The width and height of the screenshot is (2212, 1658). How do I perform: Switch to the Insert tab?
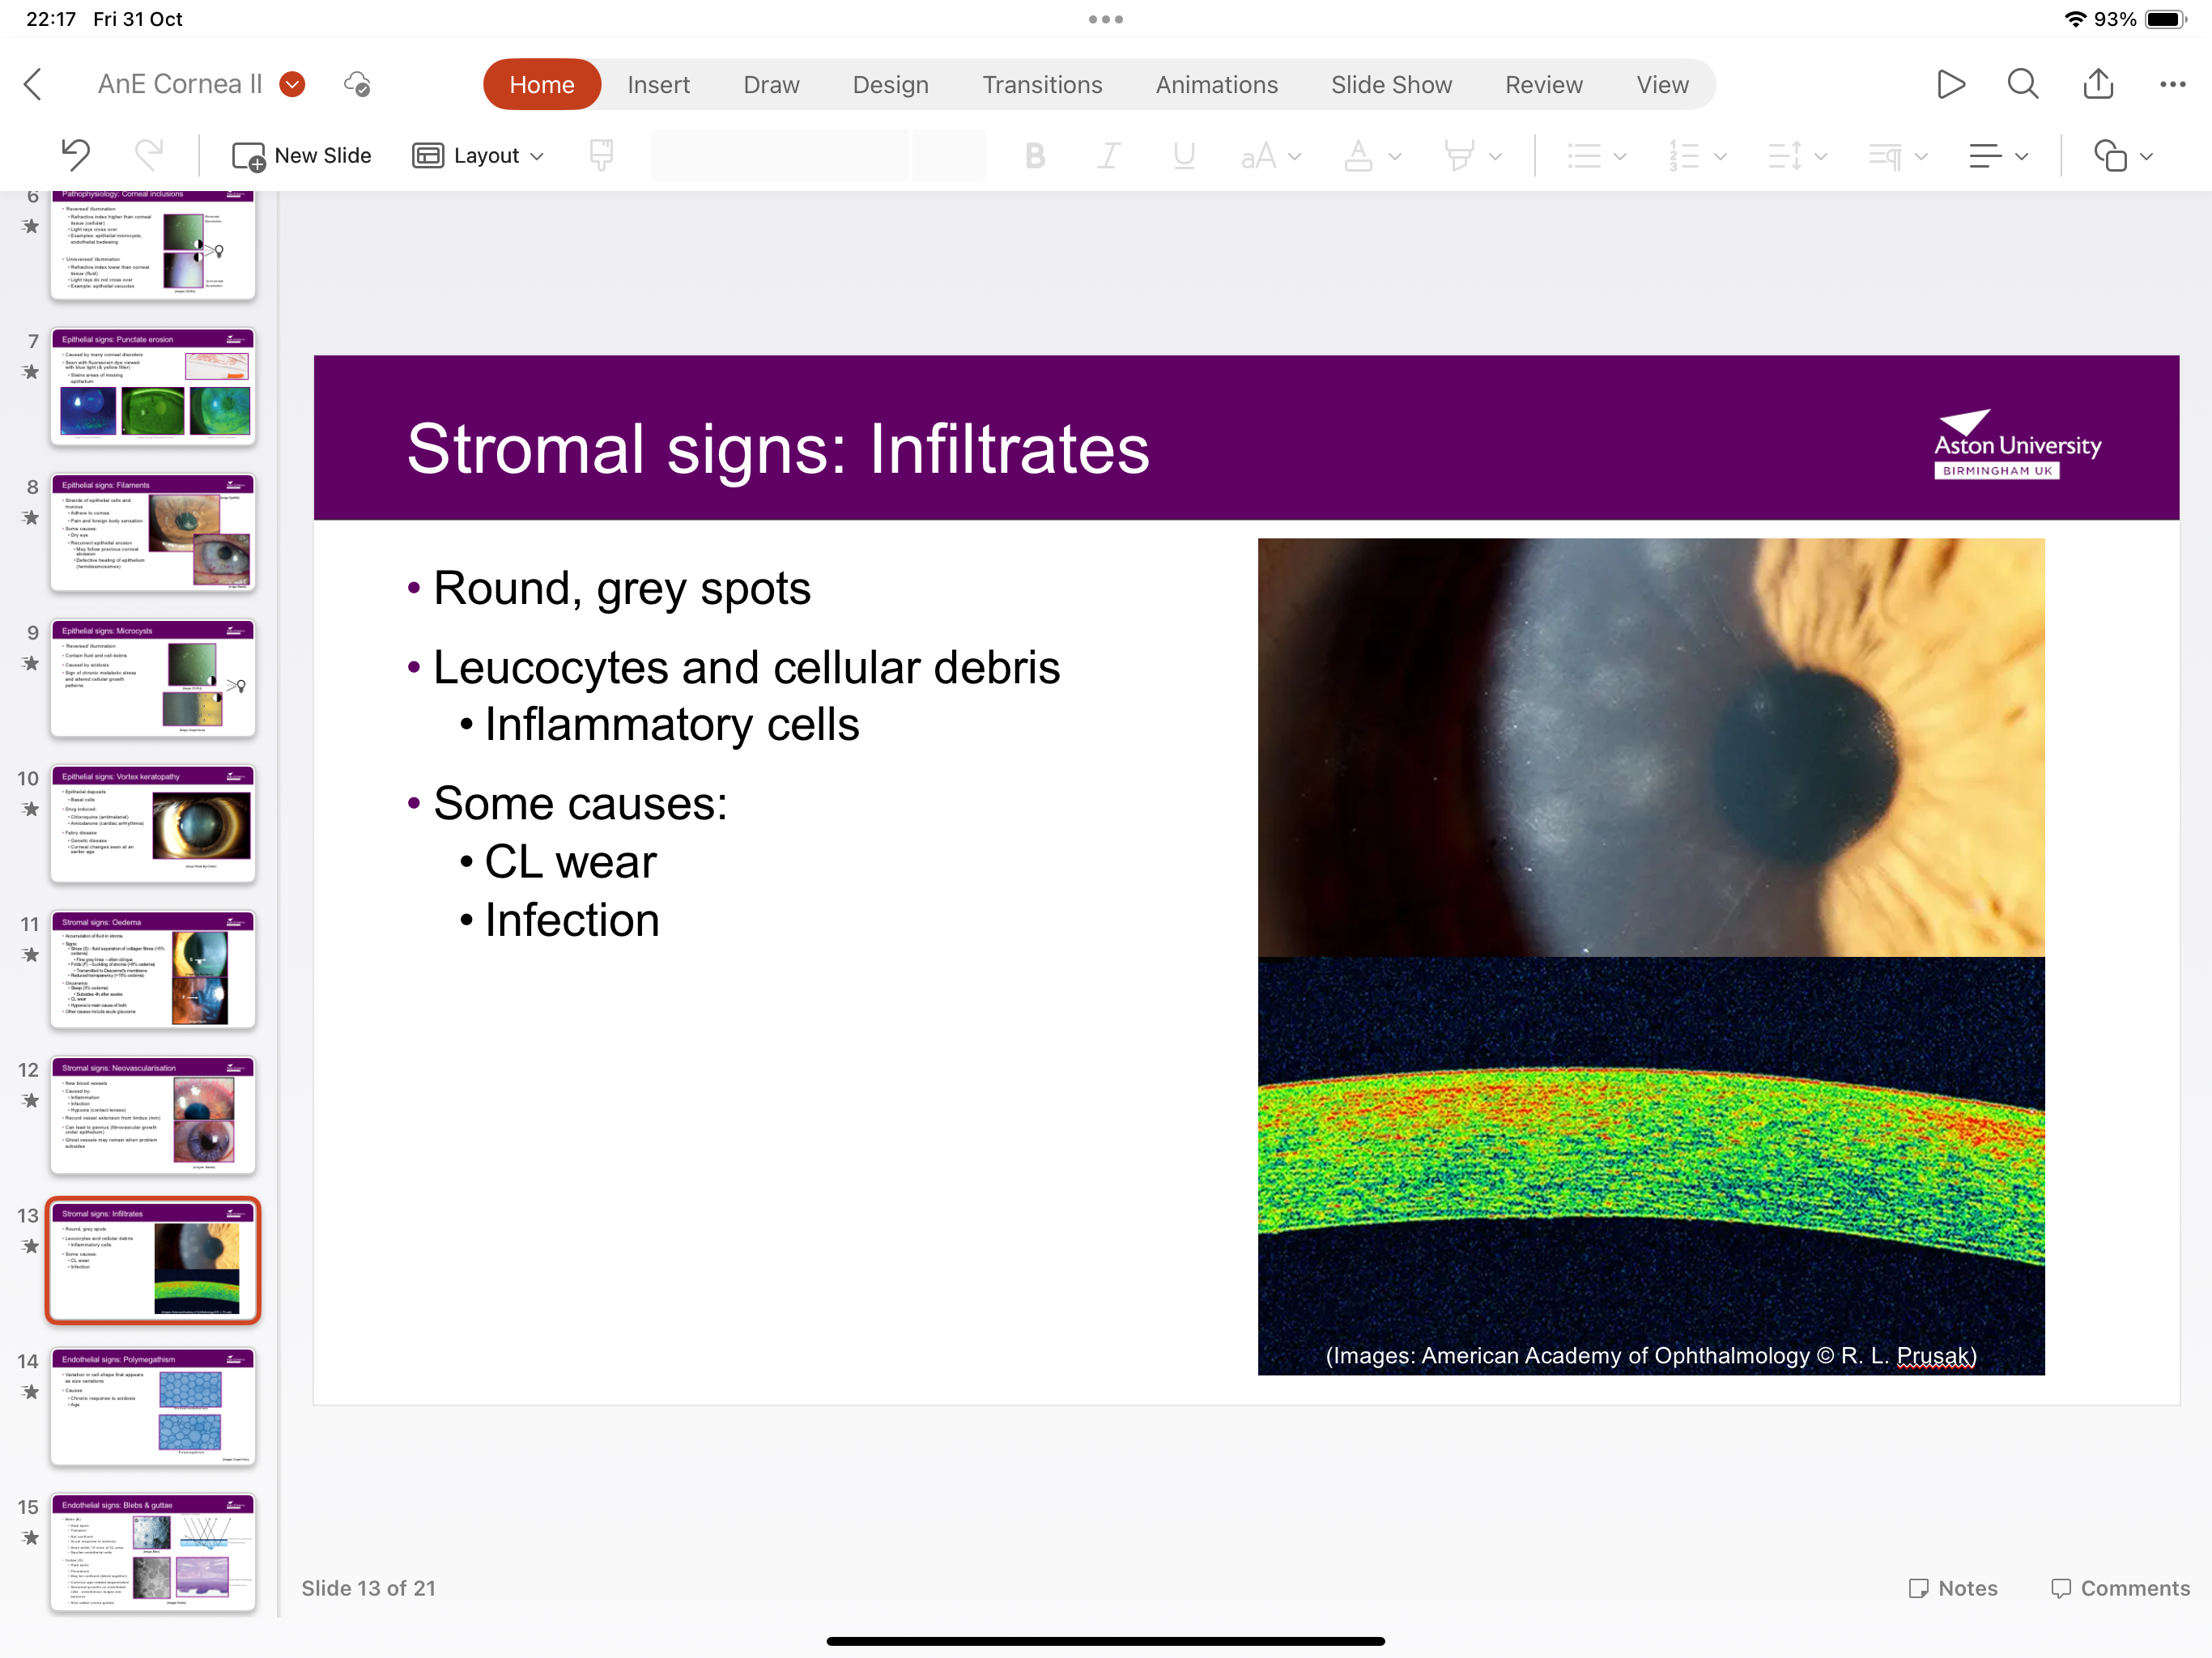tap(658, 84)
